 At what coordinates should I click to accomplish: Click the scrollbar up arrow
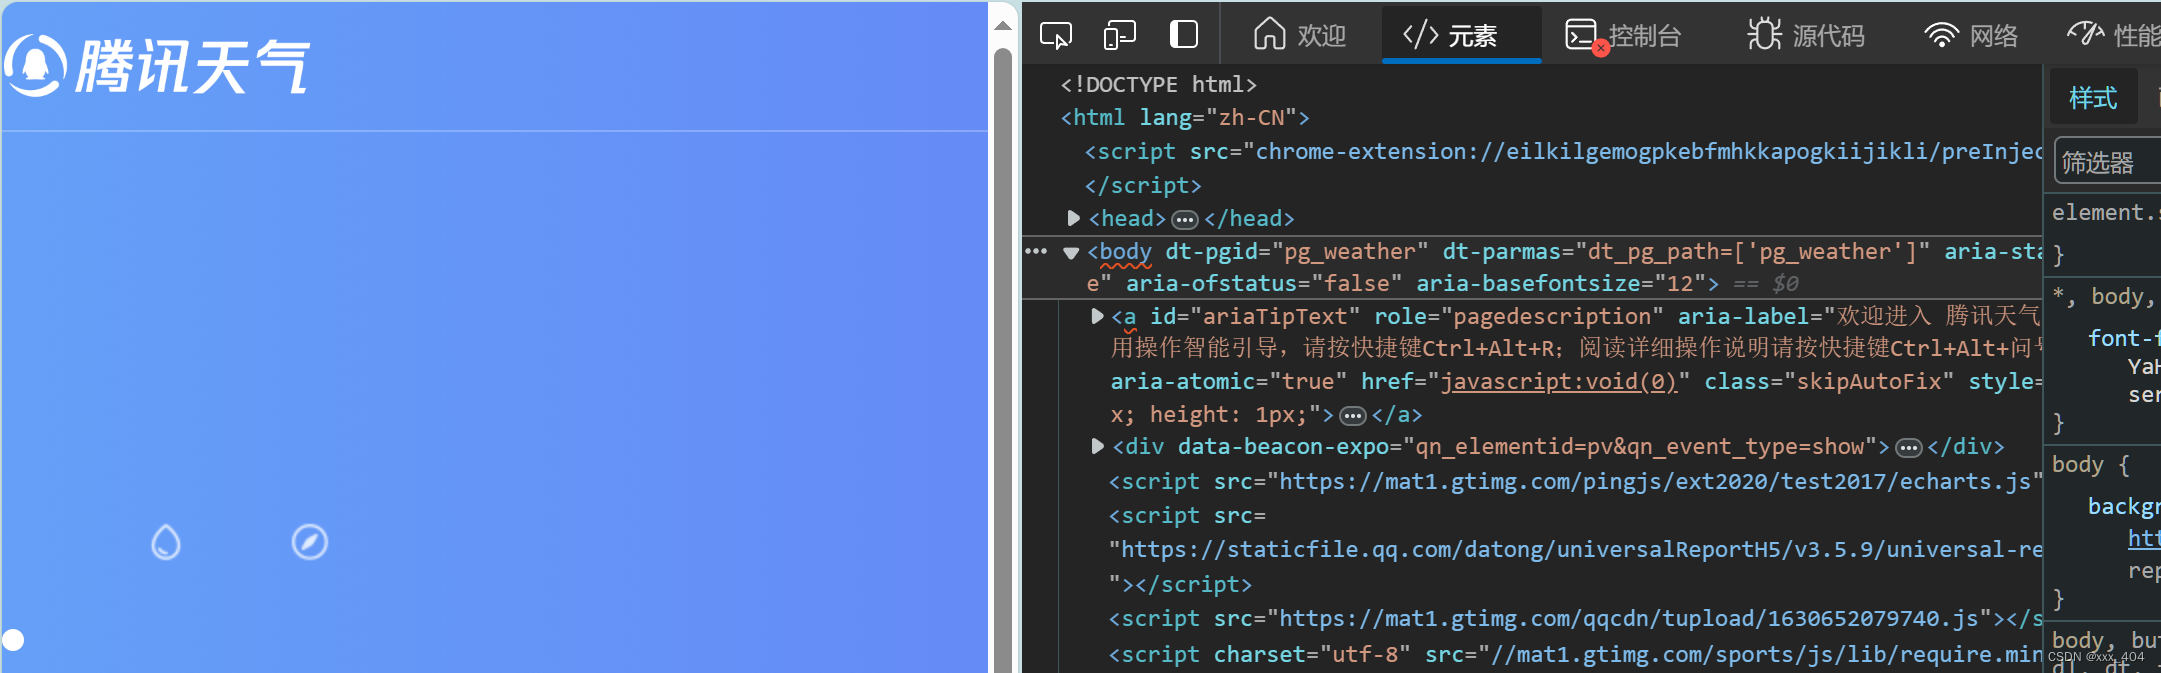tap(1003, 25)
